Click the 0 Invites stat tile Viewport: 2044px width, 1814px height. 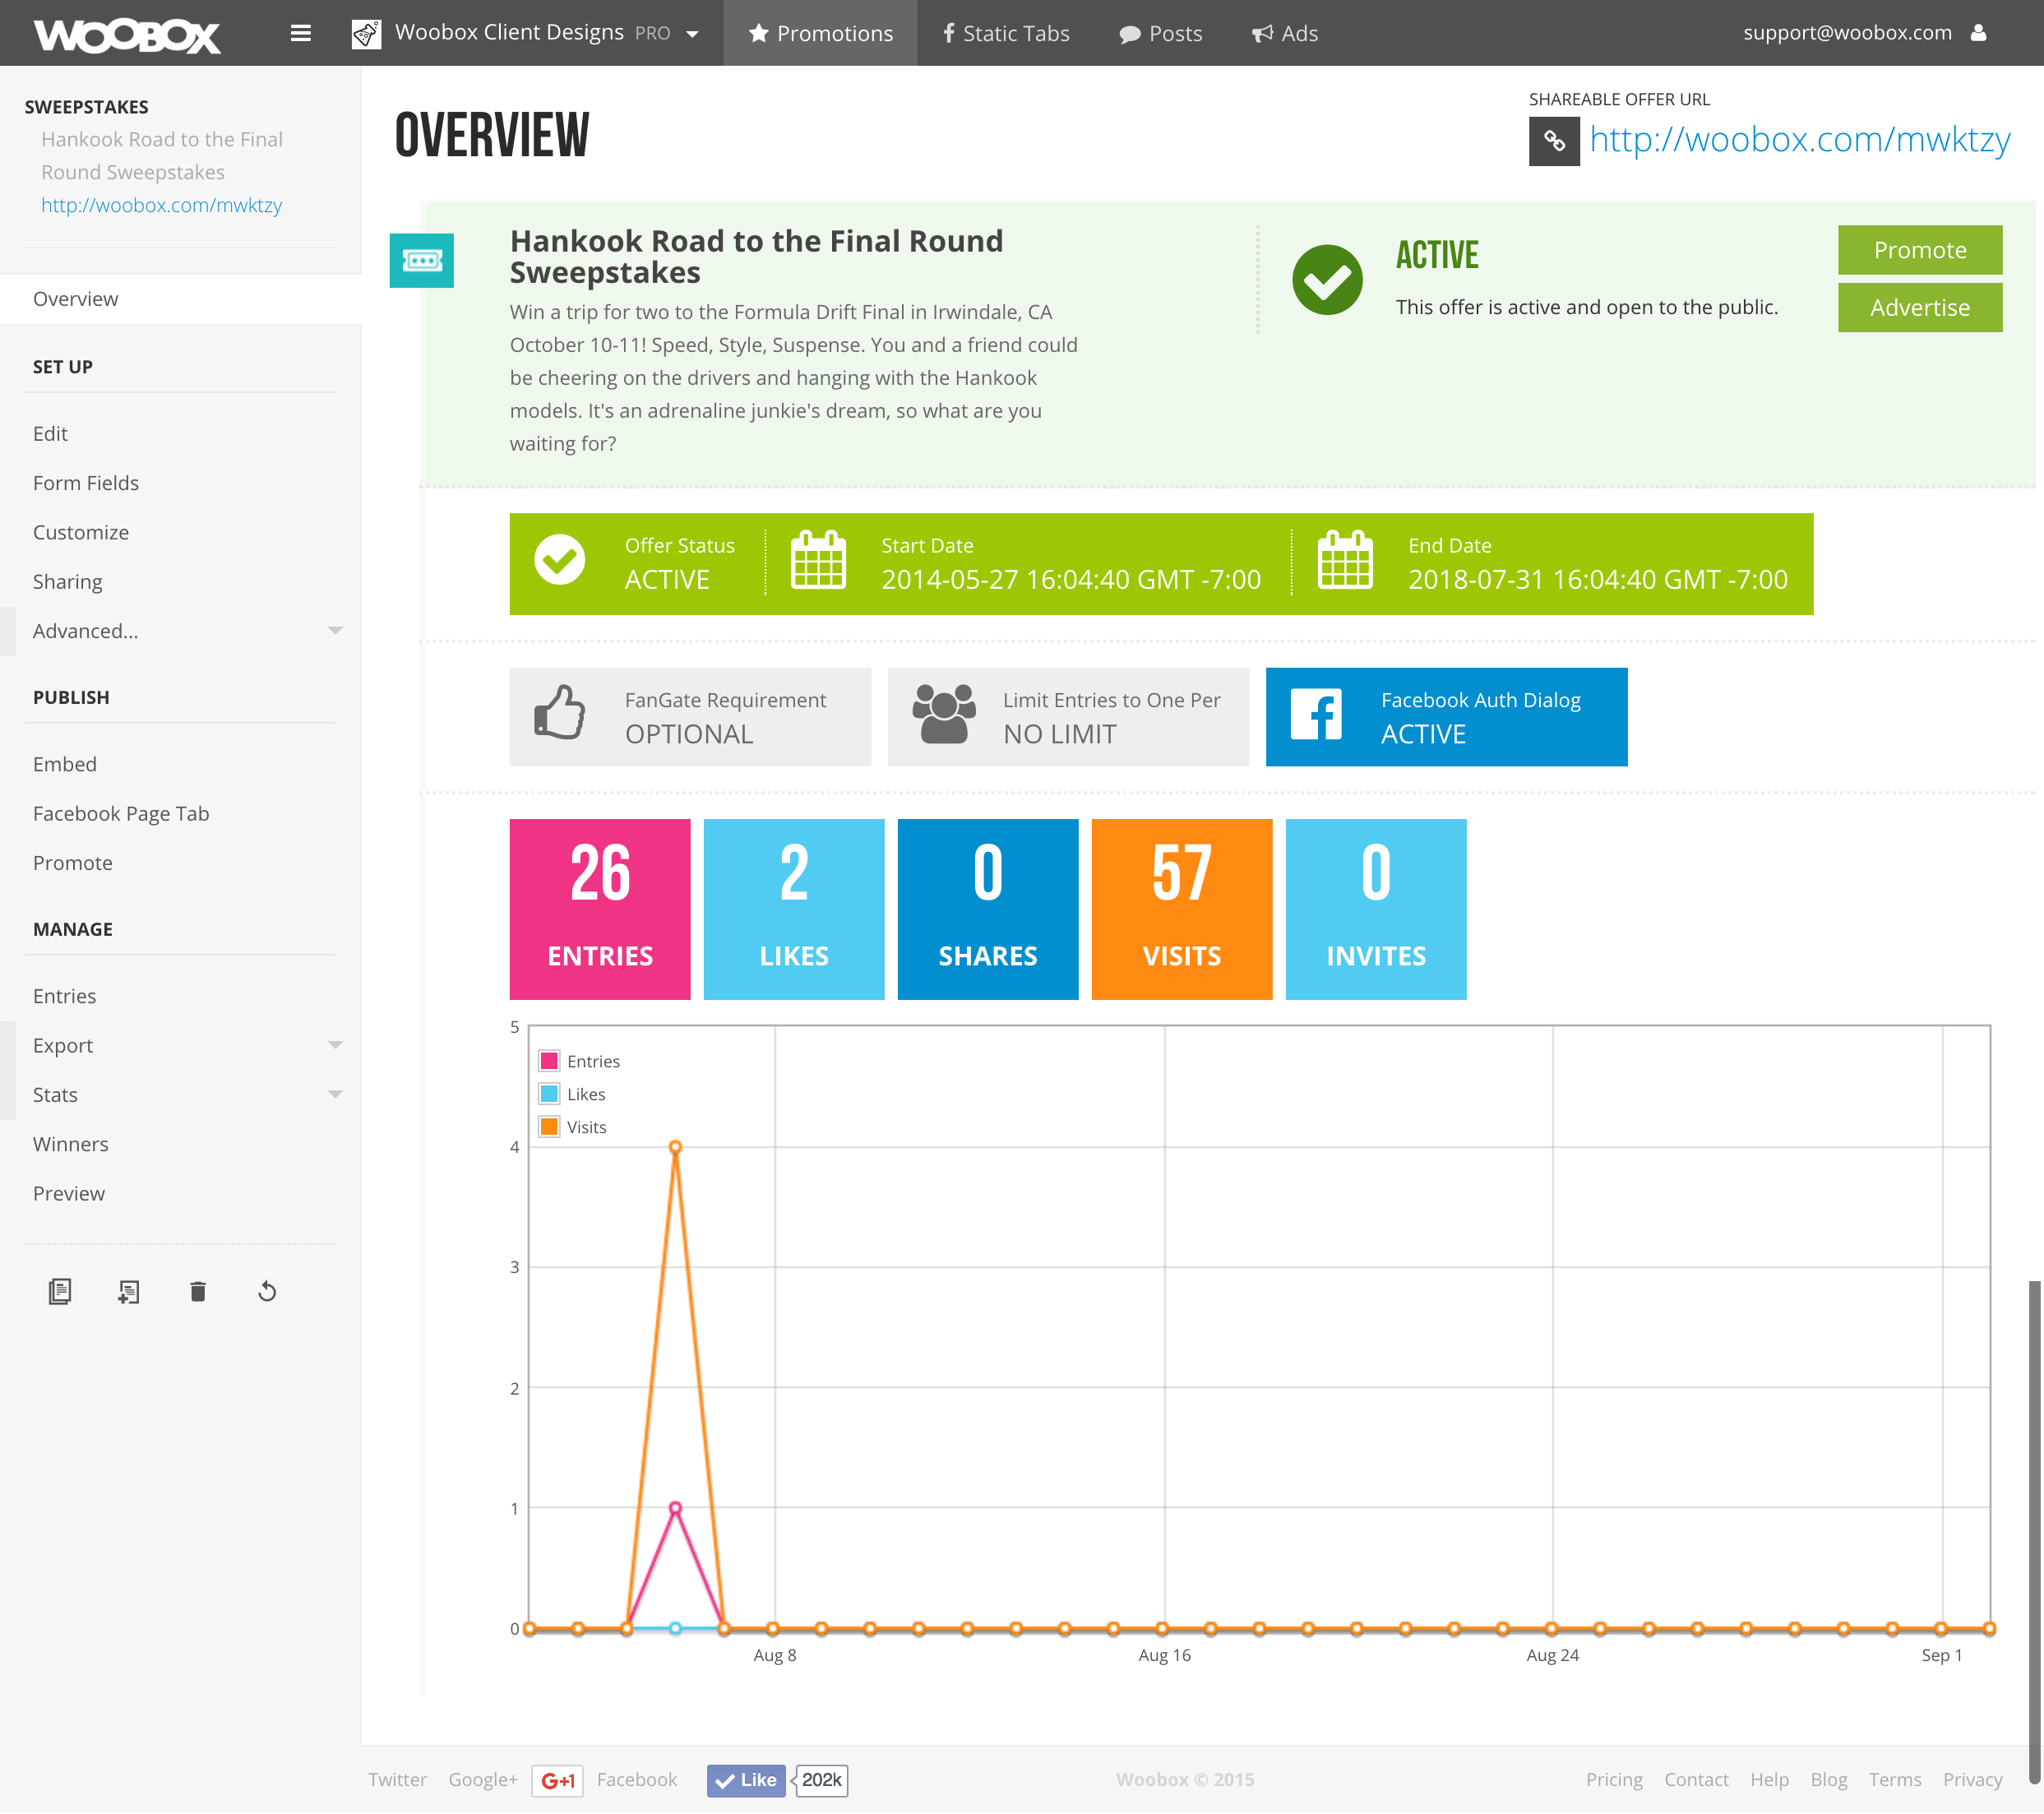click(x=1376, y=909)
